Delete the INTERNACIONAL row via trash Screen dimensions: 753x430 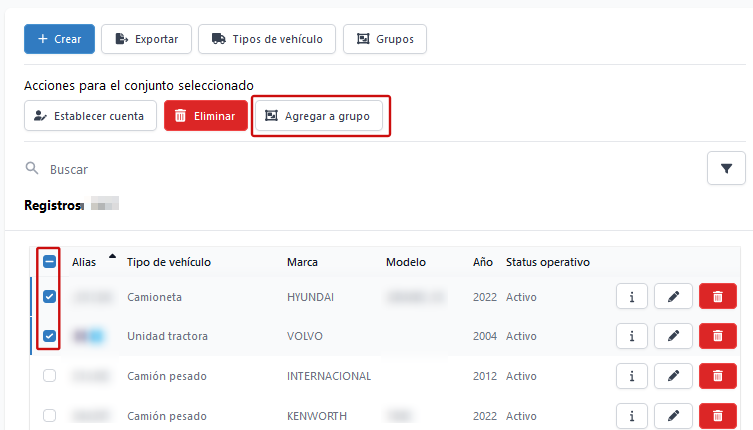coord(717,376)
